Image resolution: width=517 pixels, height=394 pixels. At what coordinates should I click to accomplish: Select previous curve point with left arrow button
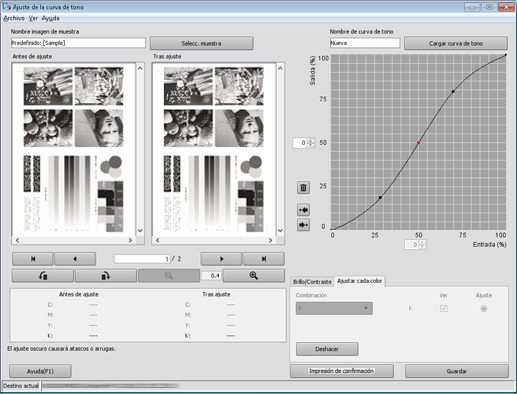[303, 210]
